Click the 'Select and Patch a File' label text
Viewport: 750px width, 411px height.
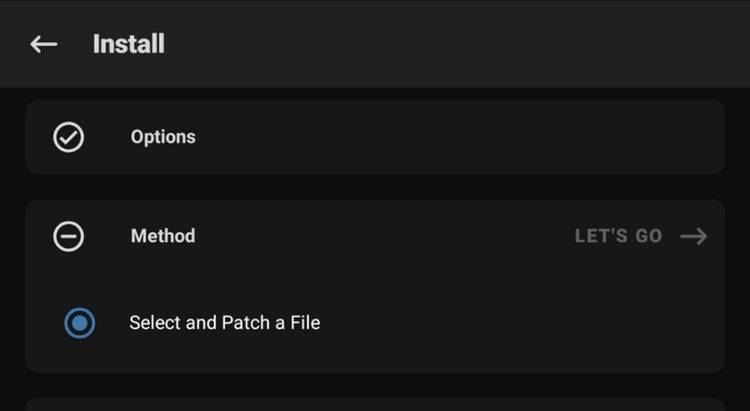pos(224,323)
